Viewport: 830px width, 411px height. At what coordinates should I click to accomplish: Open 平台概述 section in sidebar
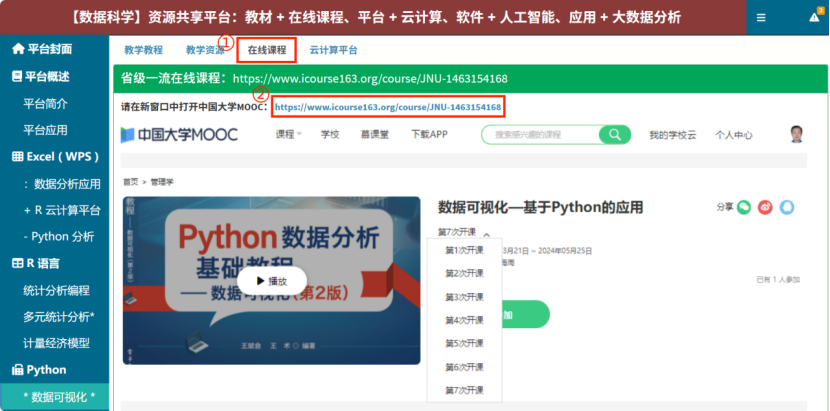[41, 76]
